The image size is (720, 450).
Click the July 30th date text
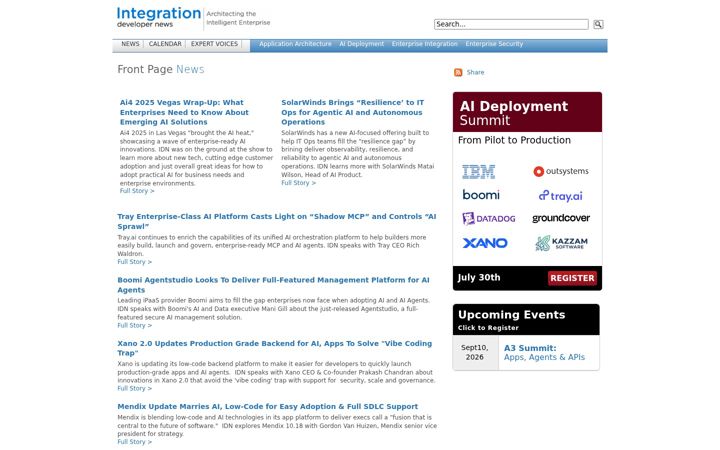pyautogui.click(x=478, y=278)
